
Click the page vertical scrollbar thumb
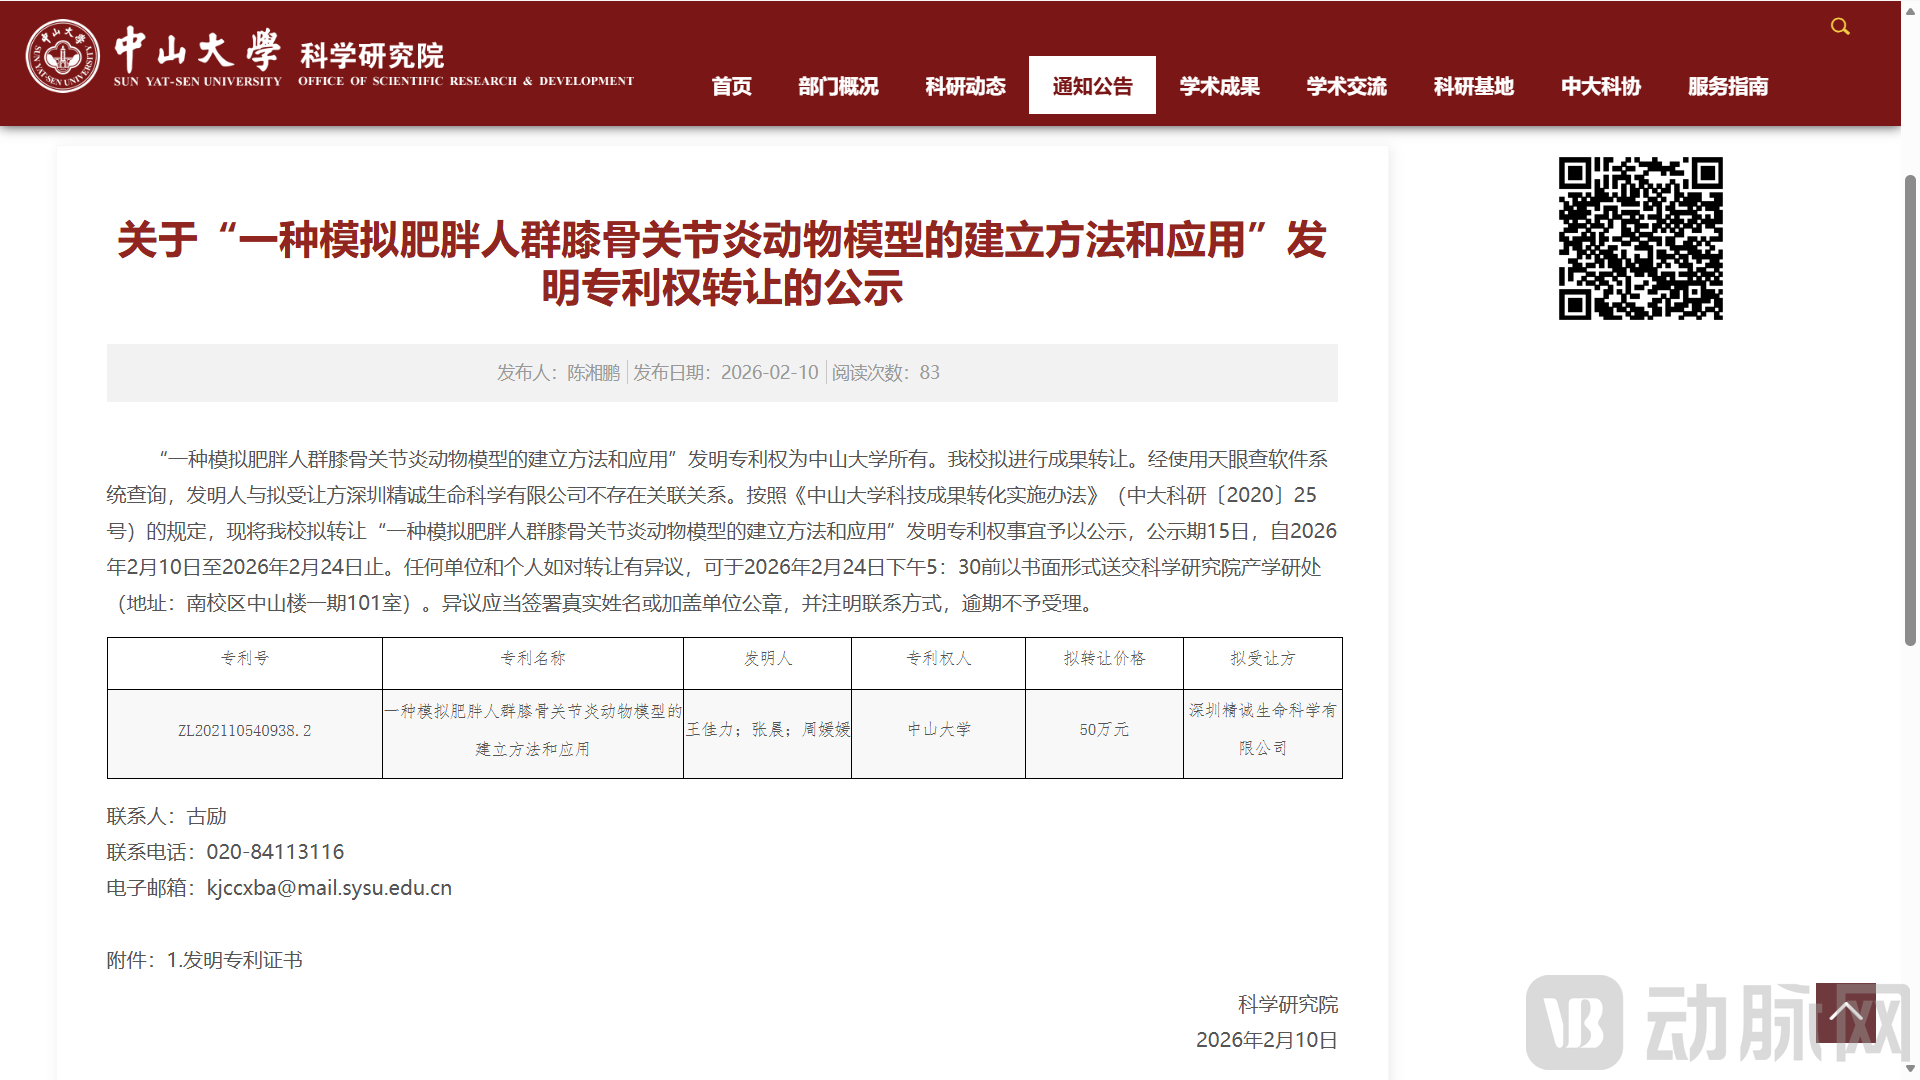tap(1910, 410)
